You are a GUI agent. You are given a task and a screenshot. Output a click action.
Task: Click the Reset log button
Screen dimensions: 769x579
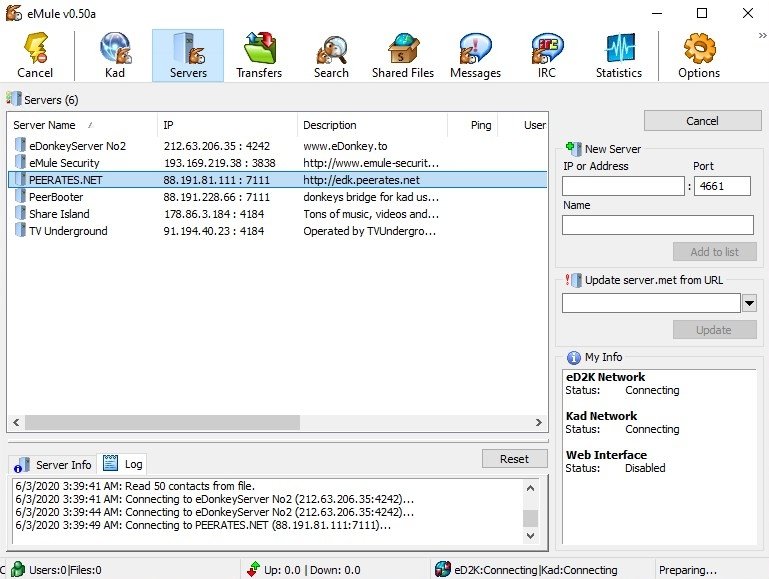(514, 459)
